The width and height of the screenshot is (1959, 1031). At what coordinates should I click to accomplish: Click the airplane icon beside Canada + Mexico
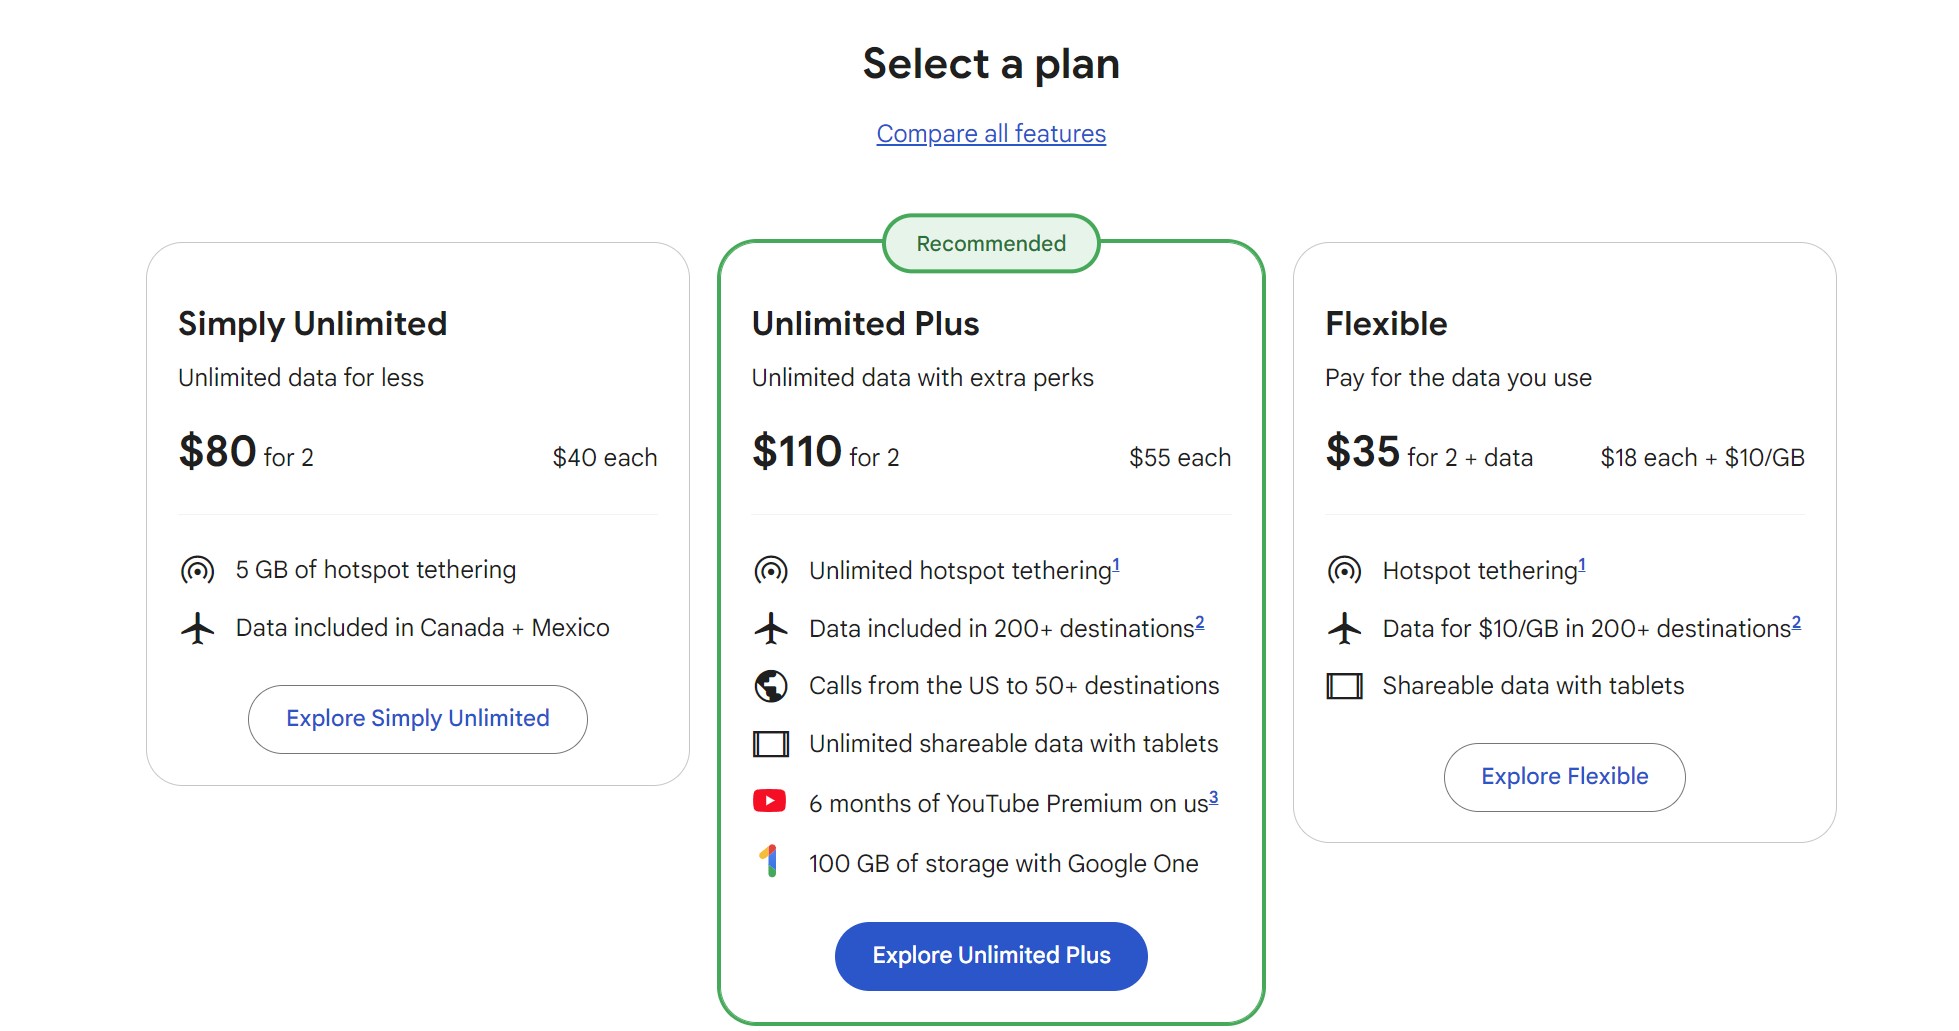point(198,628)
